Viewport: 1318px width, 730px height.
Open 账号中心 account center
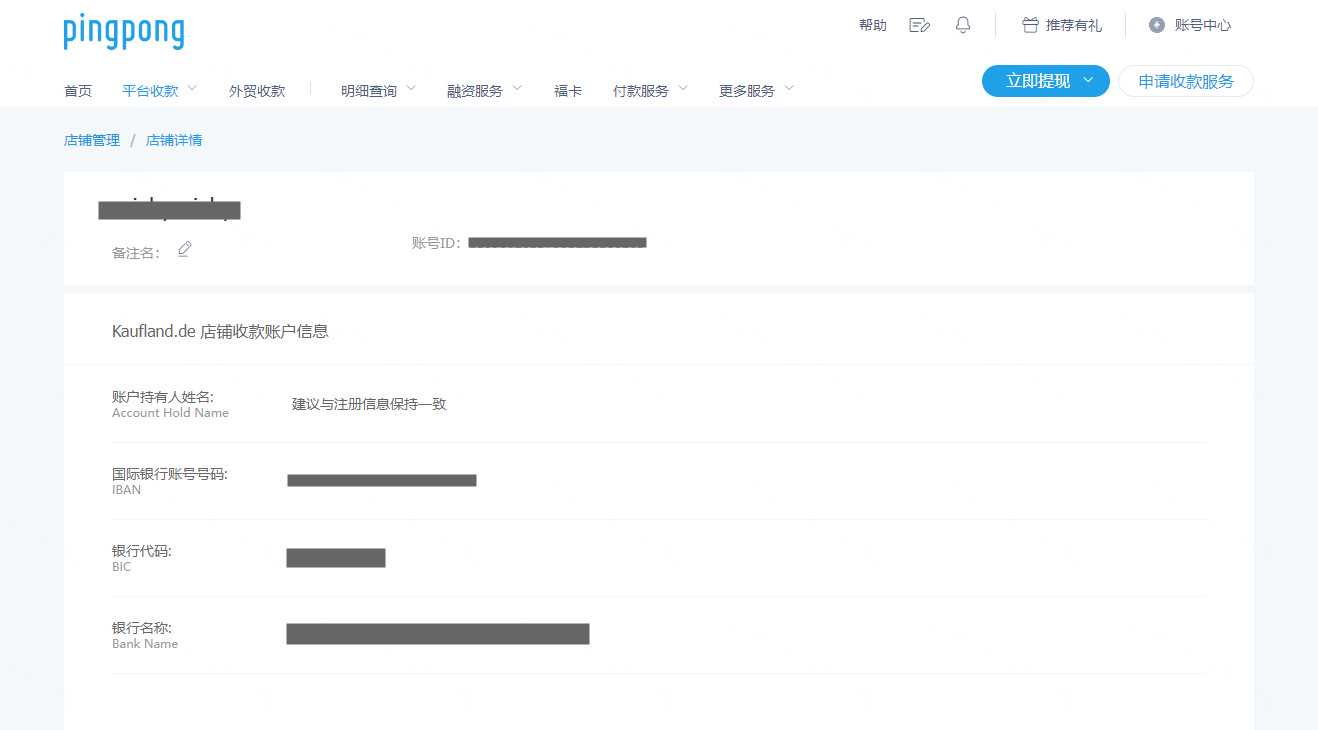point(1203,25)
